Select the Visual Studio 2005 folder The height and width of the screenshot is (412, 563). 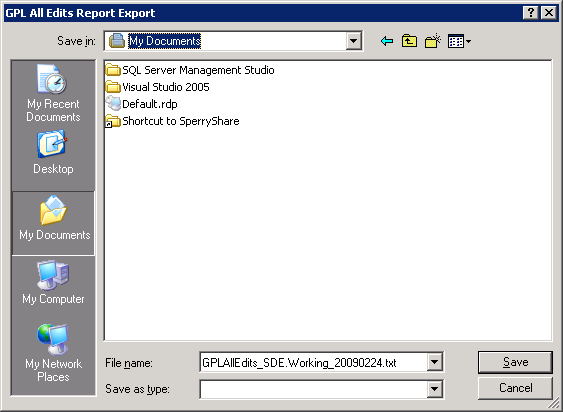pos(158,87)
